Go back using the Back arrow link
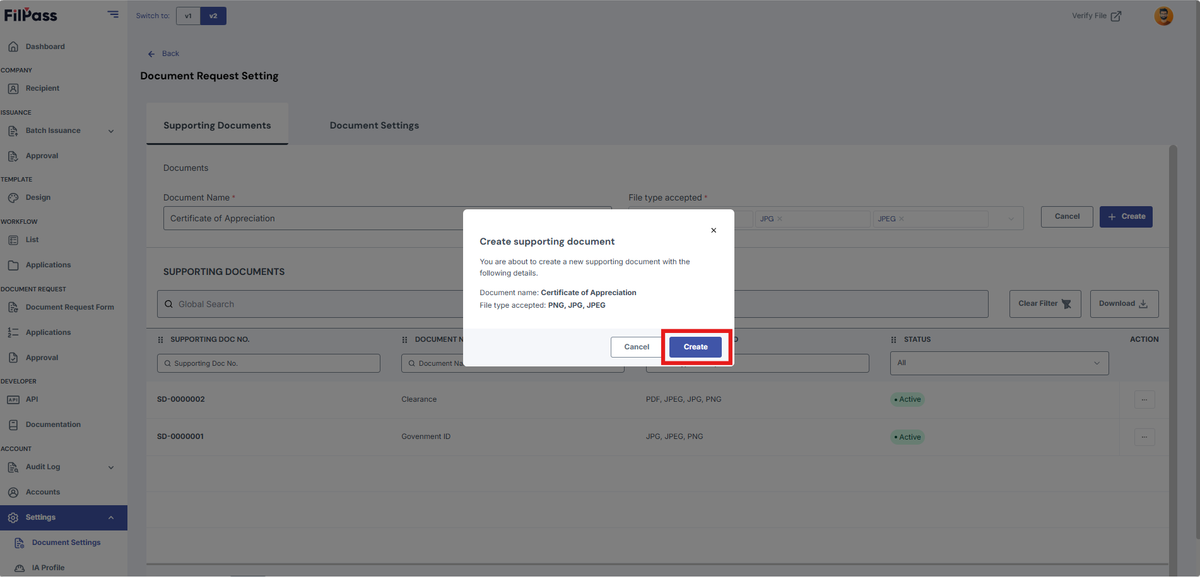This screenshot has height=577, width=1200. (164, 53)
